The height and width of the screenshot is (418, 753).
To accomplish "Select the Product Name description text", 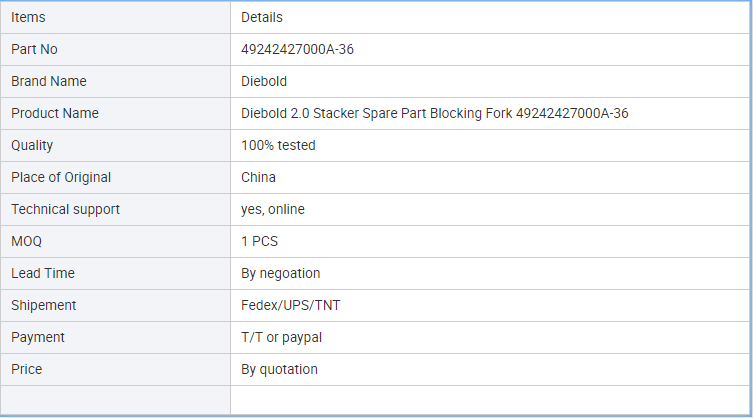I will [435, 113].
